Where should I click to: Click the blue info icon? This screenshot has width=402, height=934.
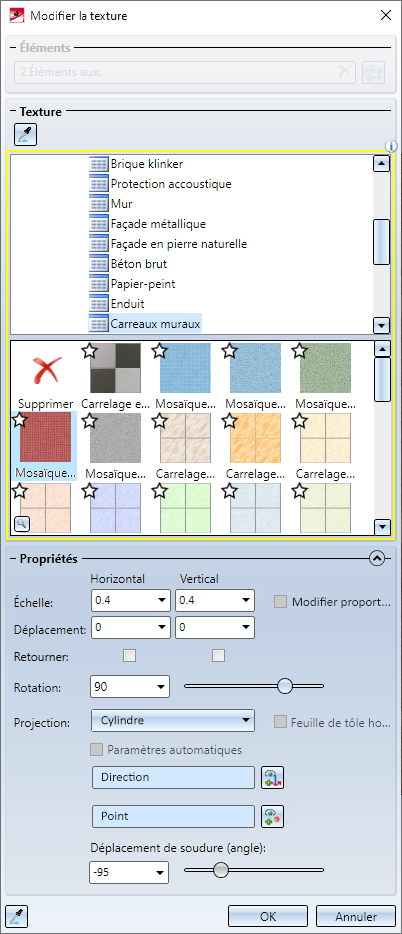click(391, 145)
